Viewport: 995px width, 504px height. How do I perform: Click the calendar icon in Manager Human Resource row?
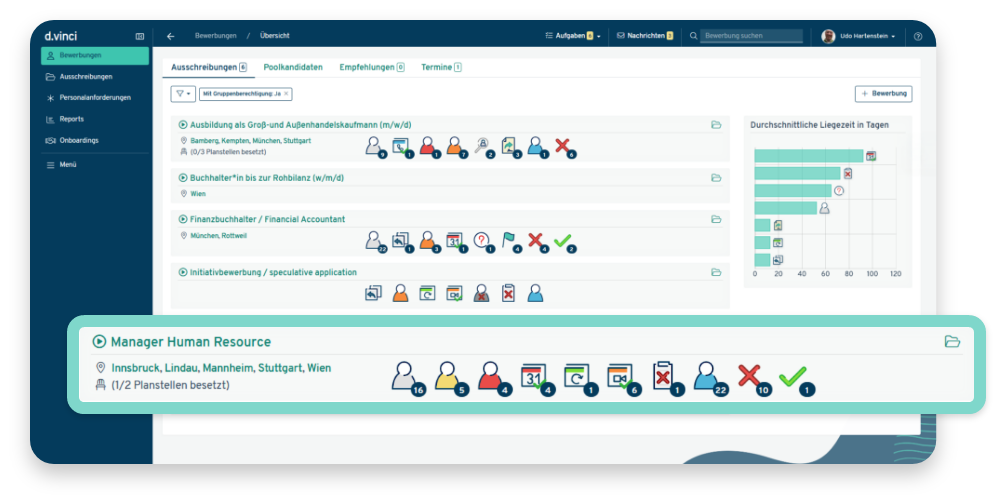pos(535,376)
